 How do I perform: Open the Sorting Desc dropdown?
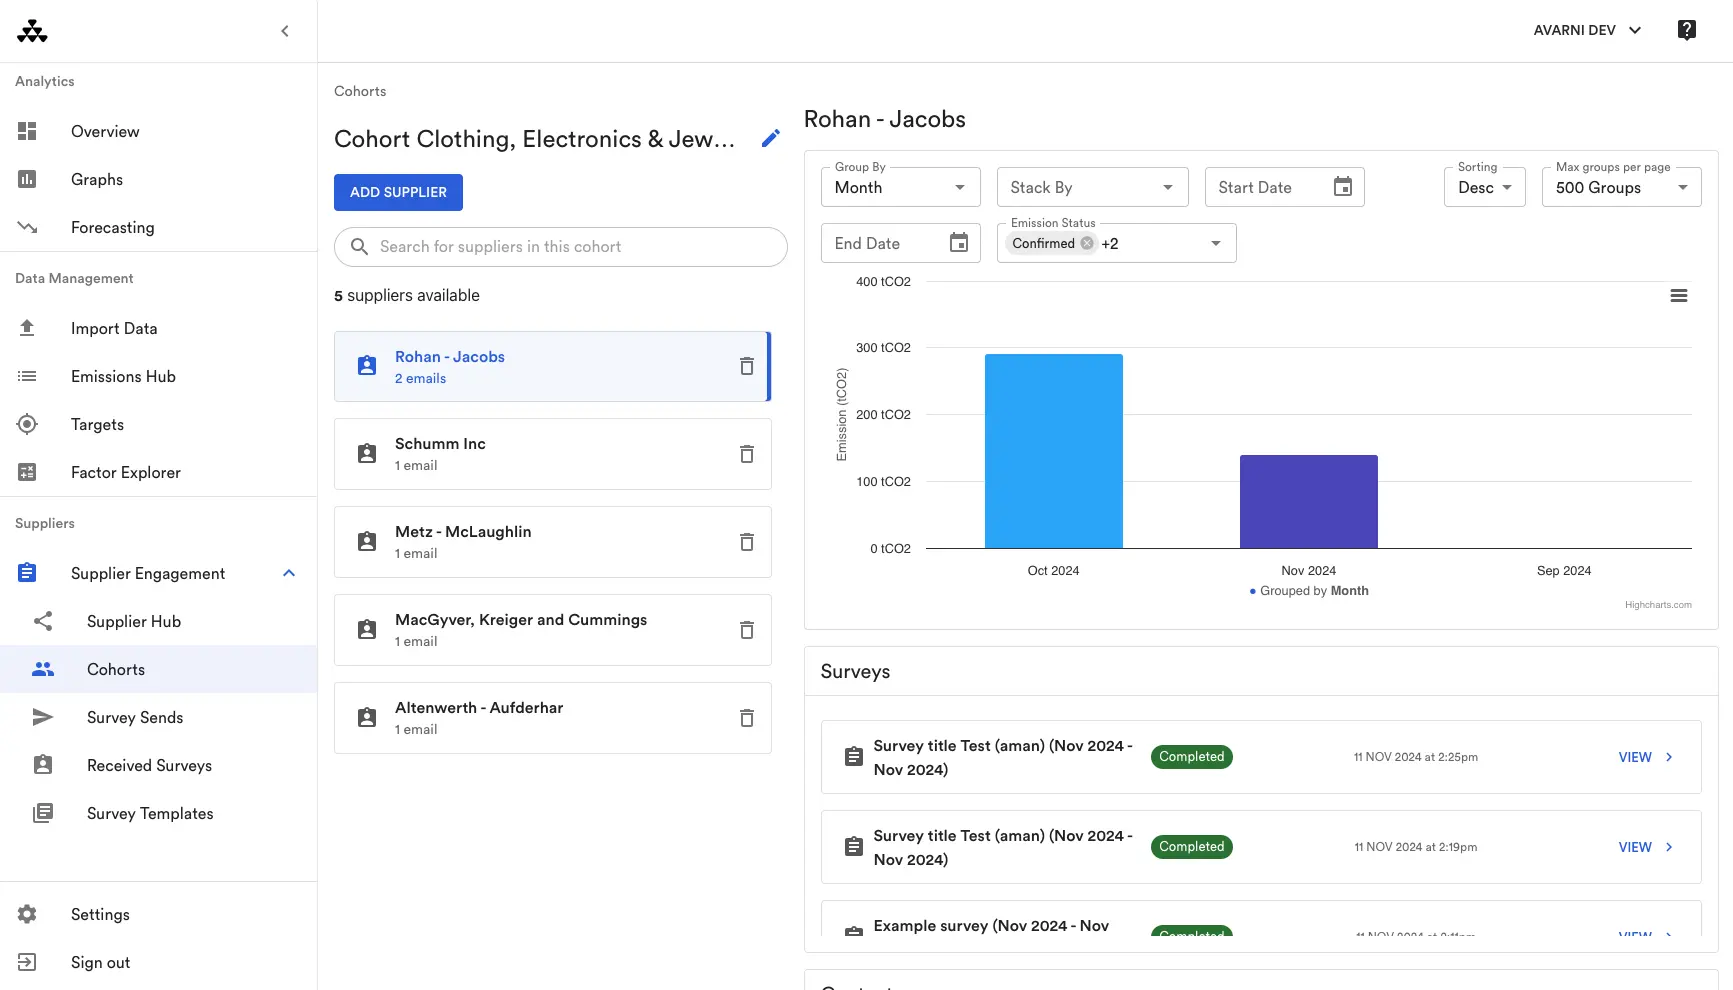(x=1484, y=187)
